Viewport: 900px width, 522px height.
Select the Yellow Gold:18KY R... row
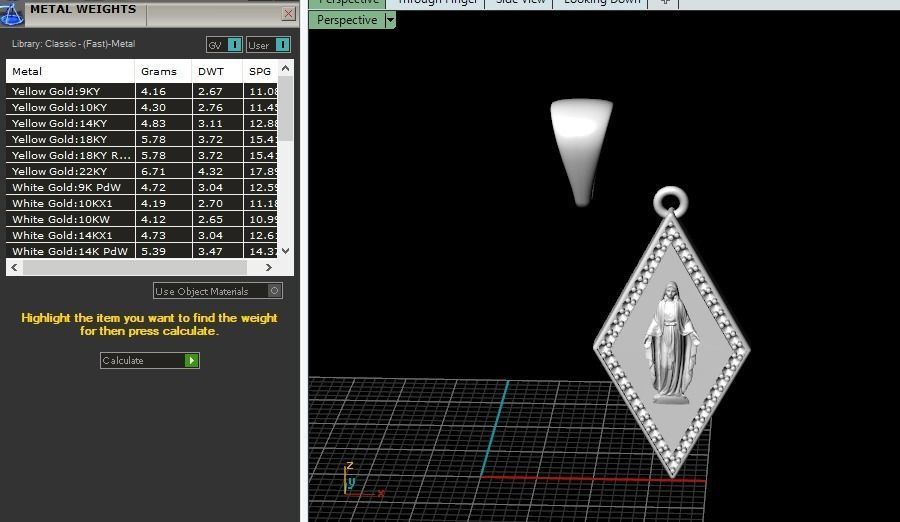pos(142,156)
